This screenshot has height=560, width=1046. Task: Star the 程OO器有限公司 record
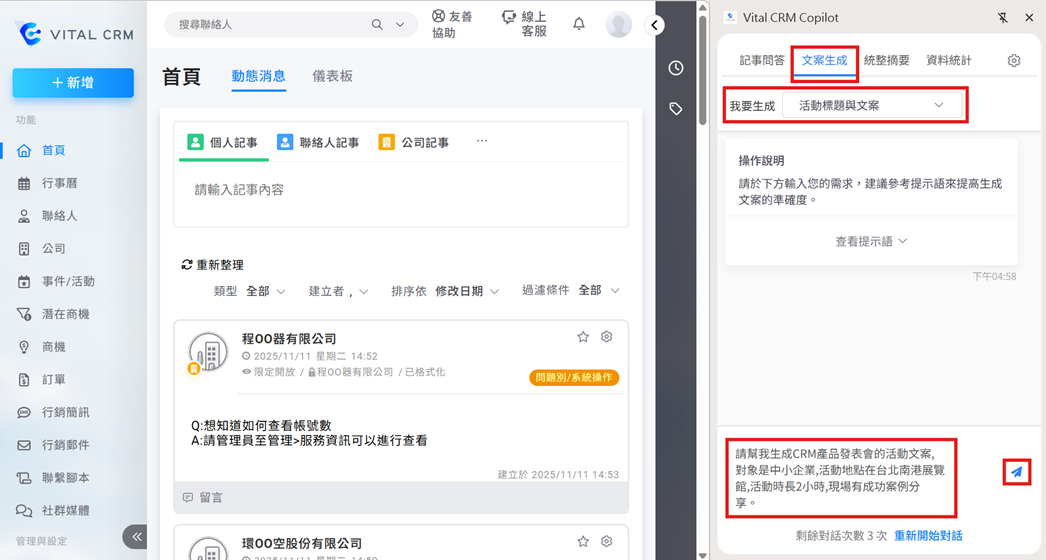pyautogui.click(x=583, y=337)
